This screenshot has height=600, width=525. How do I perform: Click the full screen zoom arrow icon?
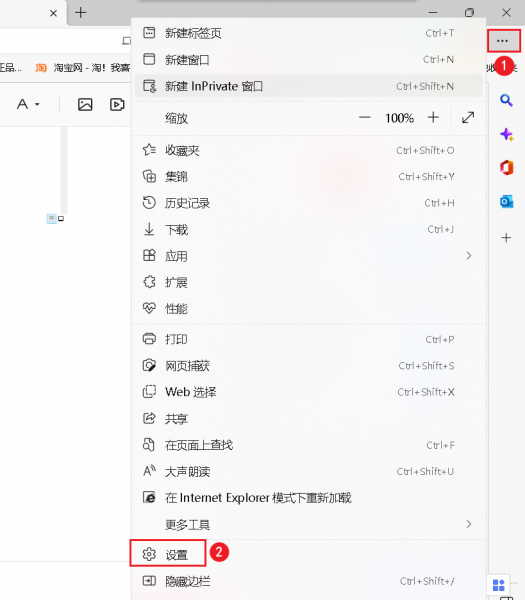coord(468,117)
